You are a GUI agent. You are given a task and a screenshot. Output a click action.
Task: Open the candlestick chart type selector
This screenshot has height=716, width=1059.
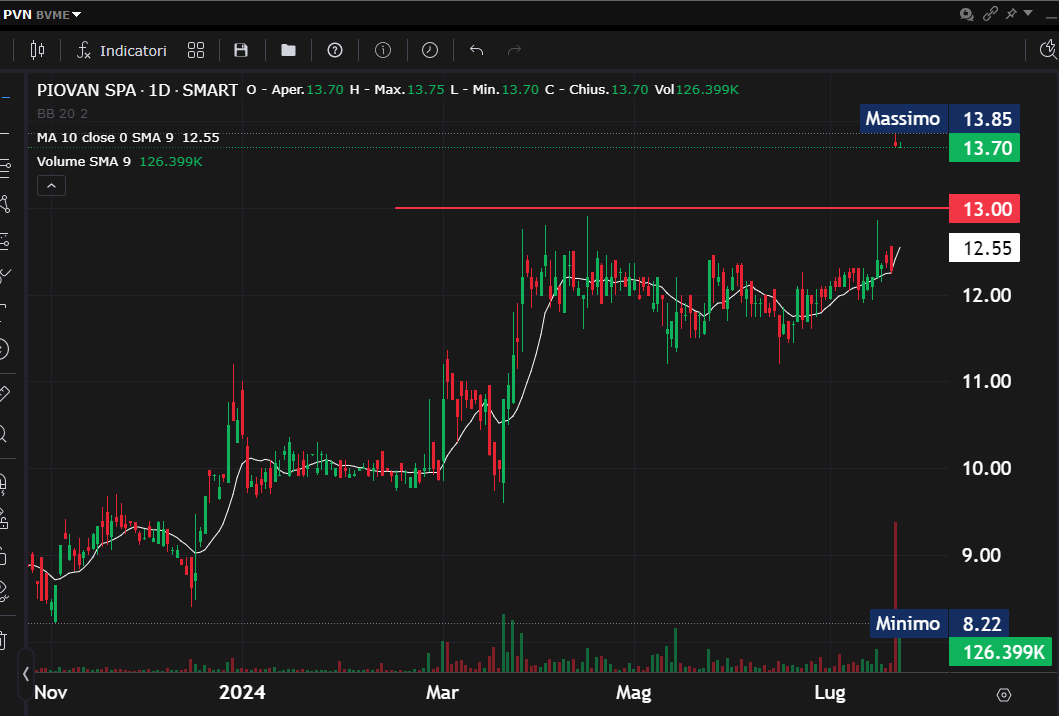[x=38, y=50]
